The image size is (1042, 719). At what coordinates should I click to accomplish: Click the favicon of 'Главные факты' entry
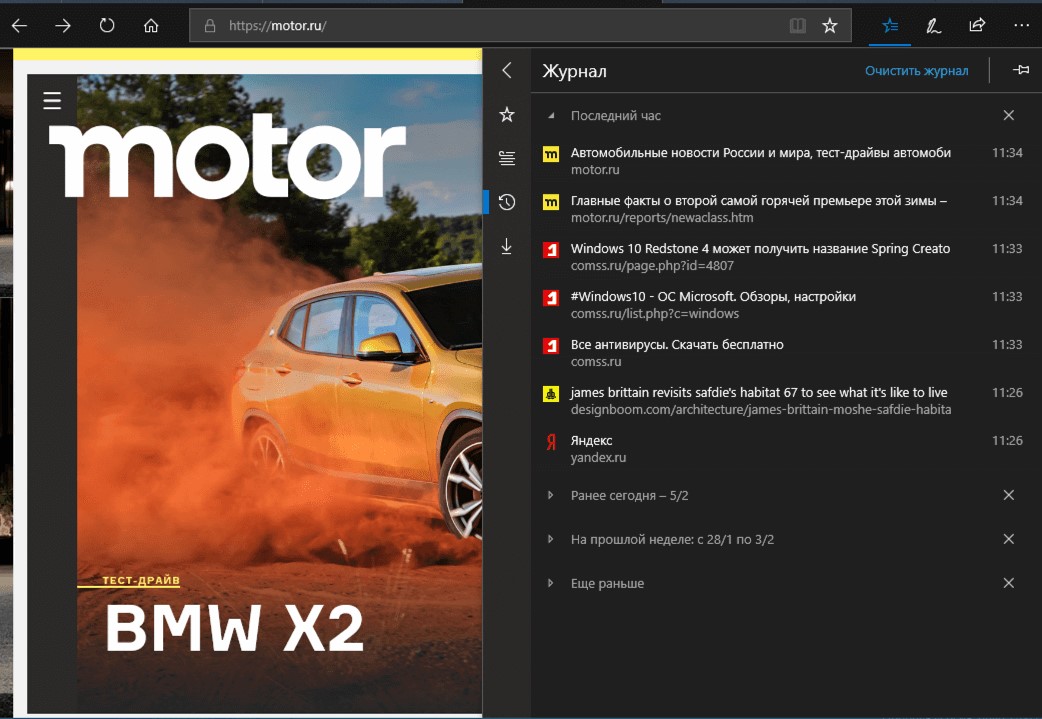pos(551,202)
